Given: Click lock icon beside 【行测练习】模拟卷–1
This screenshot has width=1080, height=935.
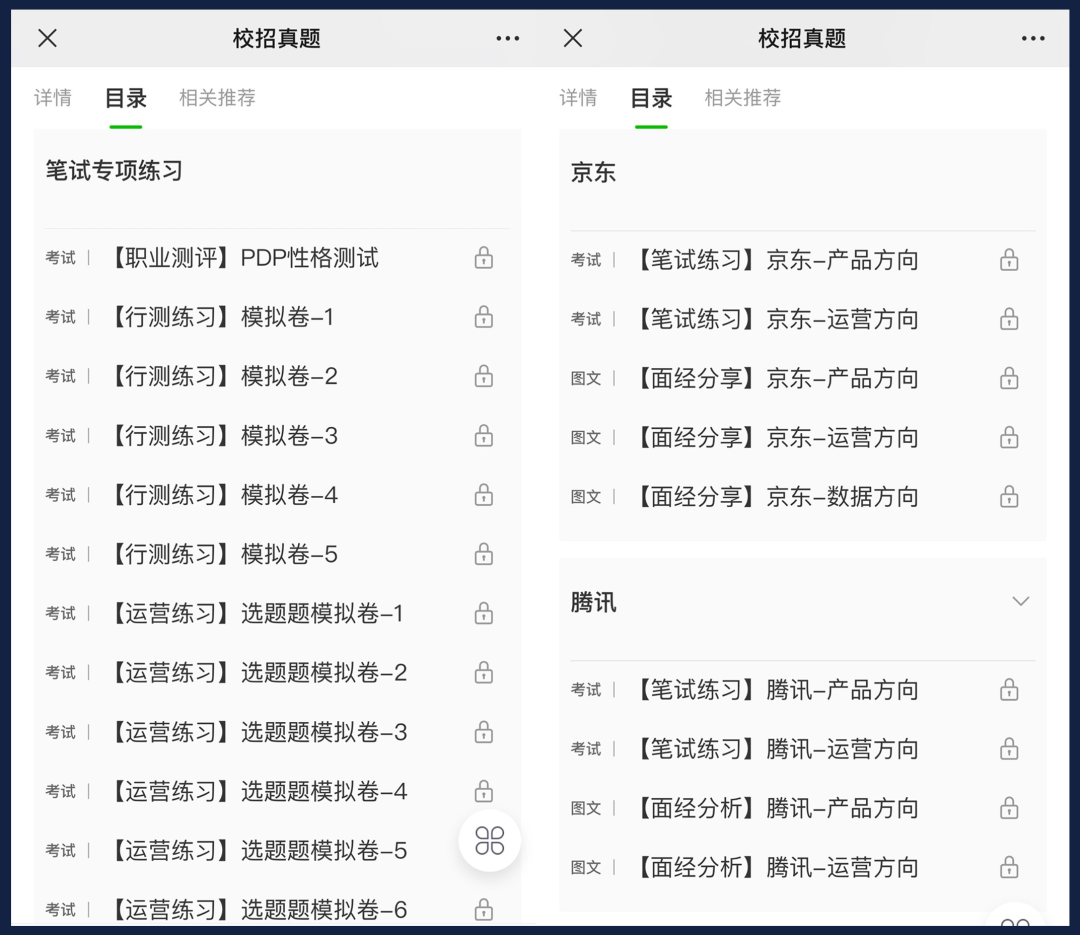Looking at the screenshot, I should pyautogui.click(x=484, y=317).
